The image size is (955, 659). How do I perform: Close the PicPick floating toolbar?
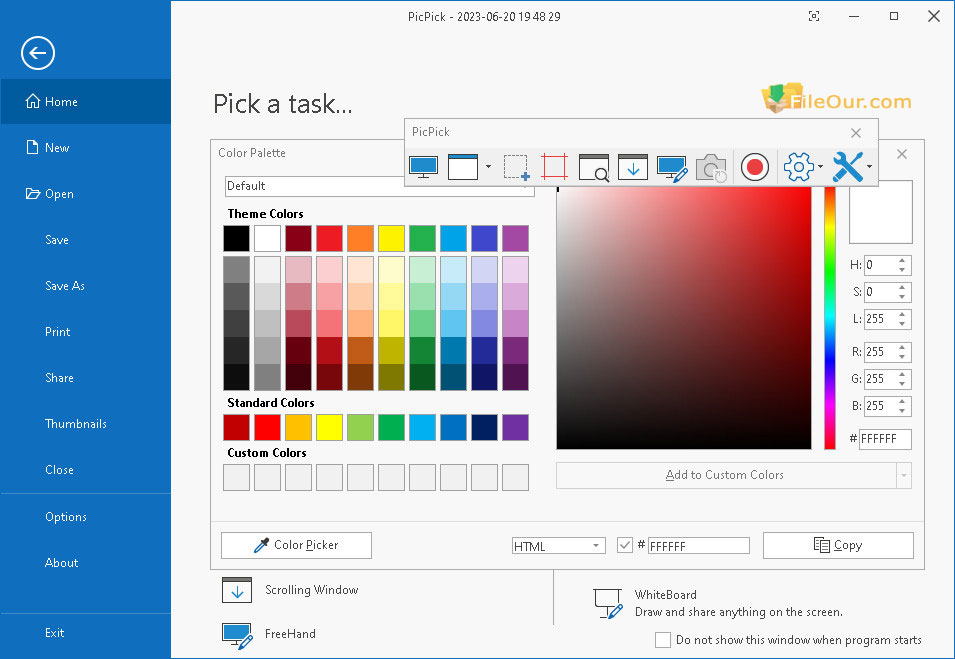click(856, 133)
